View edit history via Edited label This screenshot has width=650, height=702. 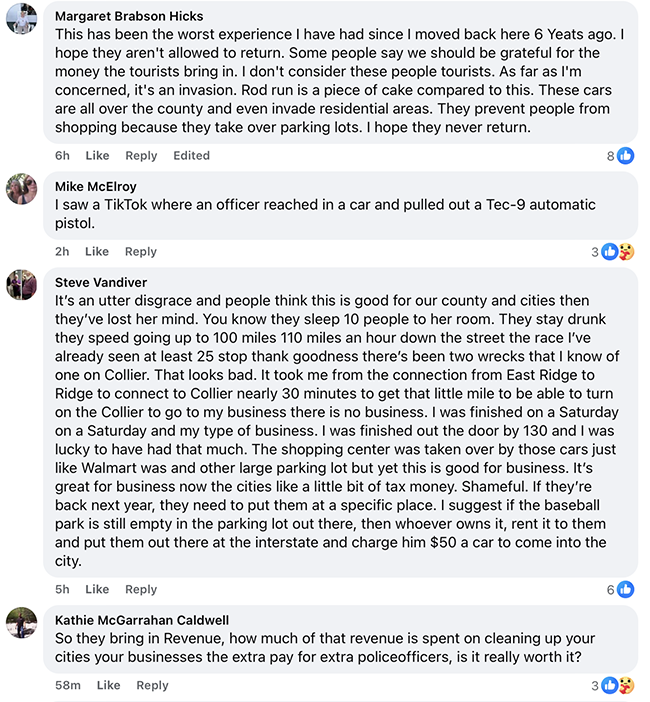191,156
